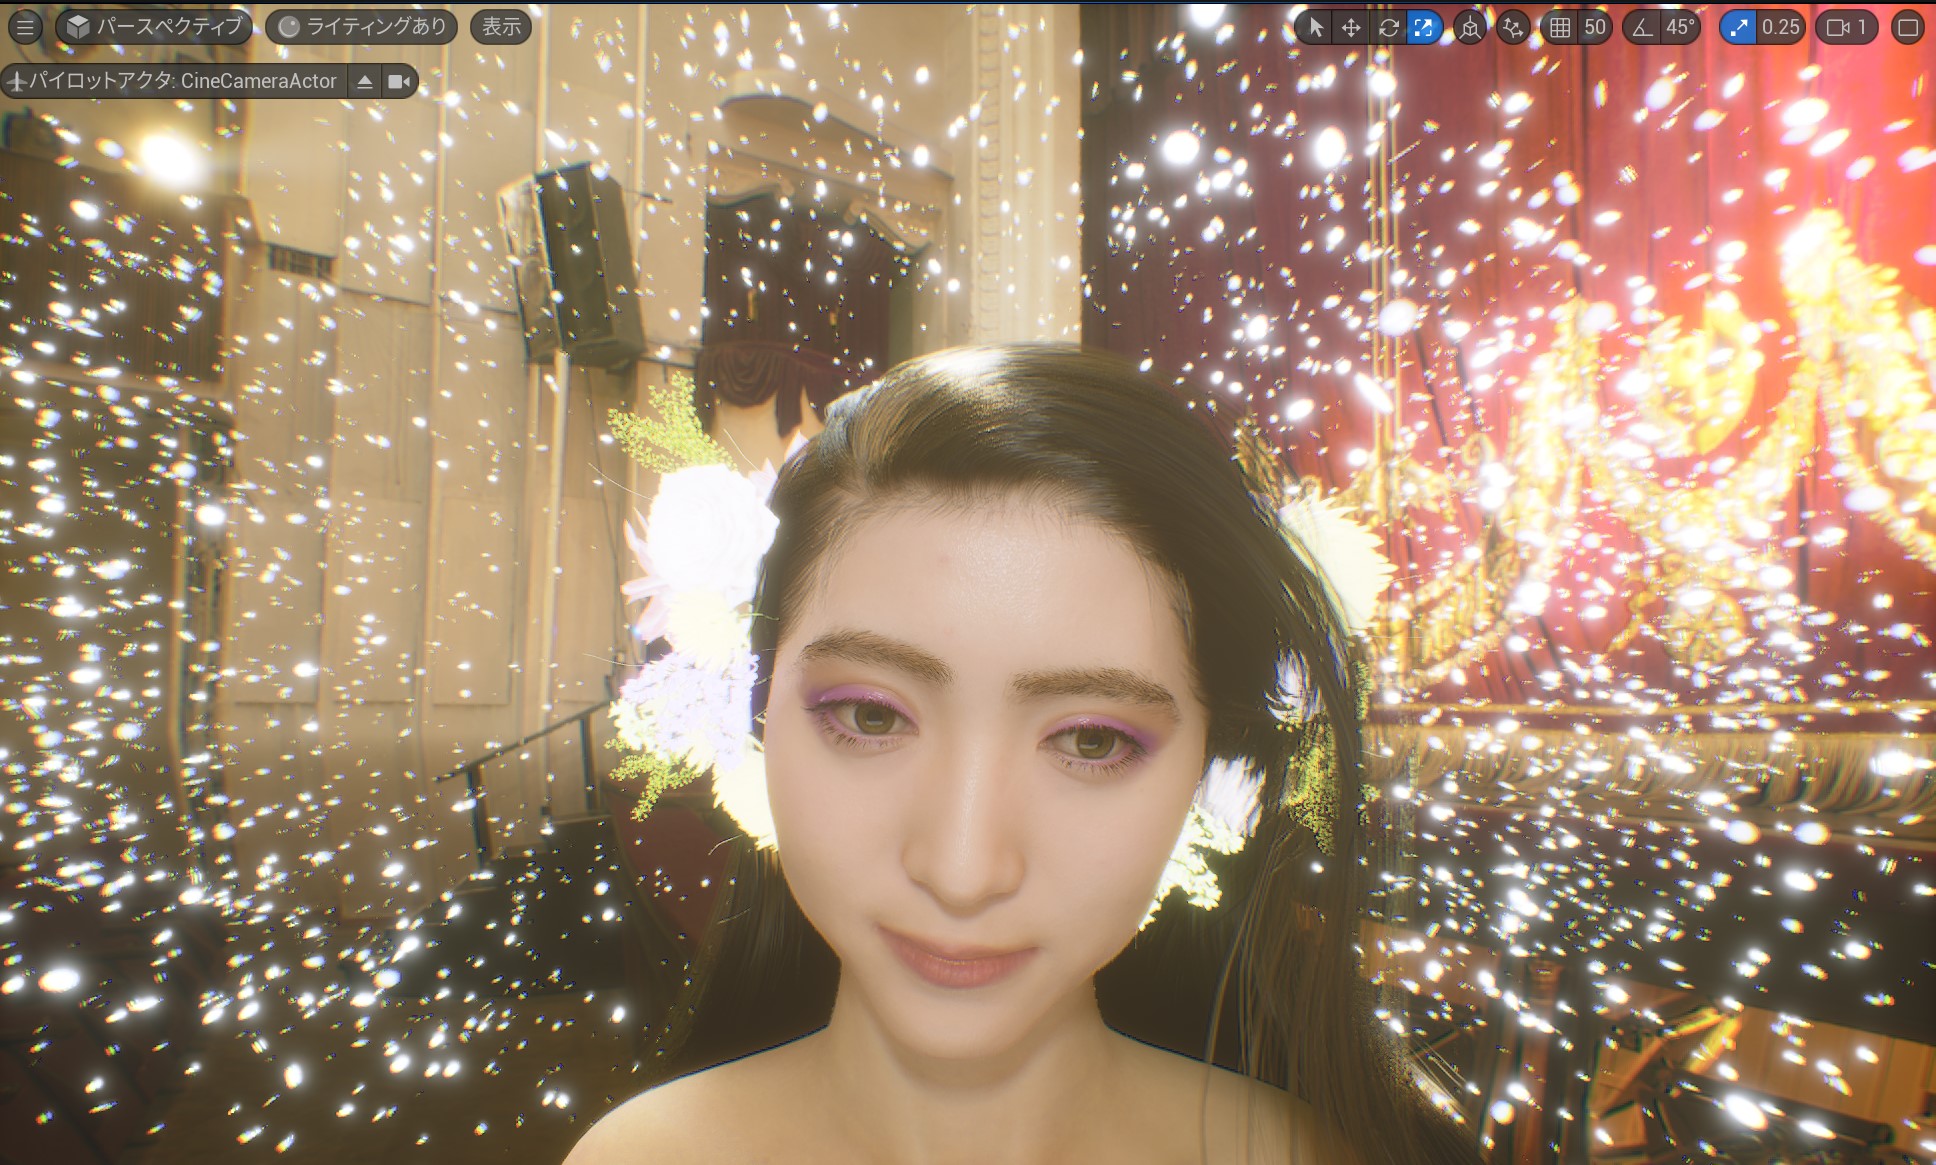The width and height of the screenshot is (1936, 1165).
Task: Select the translate move tool
Action: (1351, 27)
